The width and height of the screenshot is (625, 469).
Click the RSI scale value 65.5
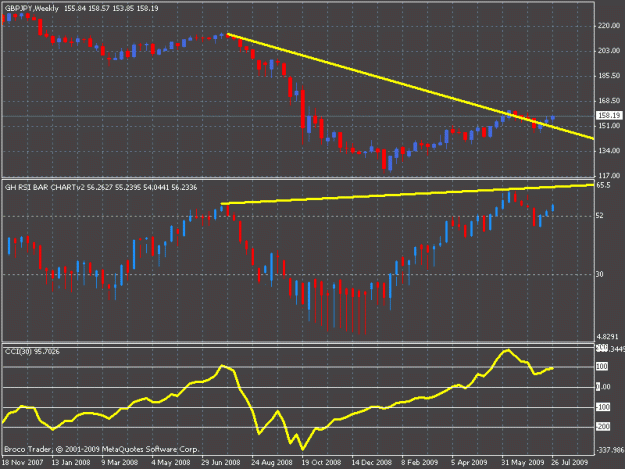604,185
